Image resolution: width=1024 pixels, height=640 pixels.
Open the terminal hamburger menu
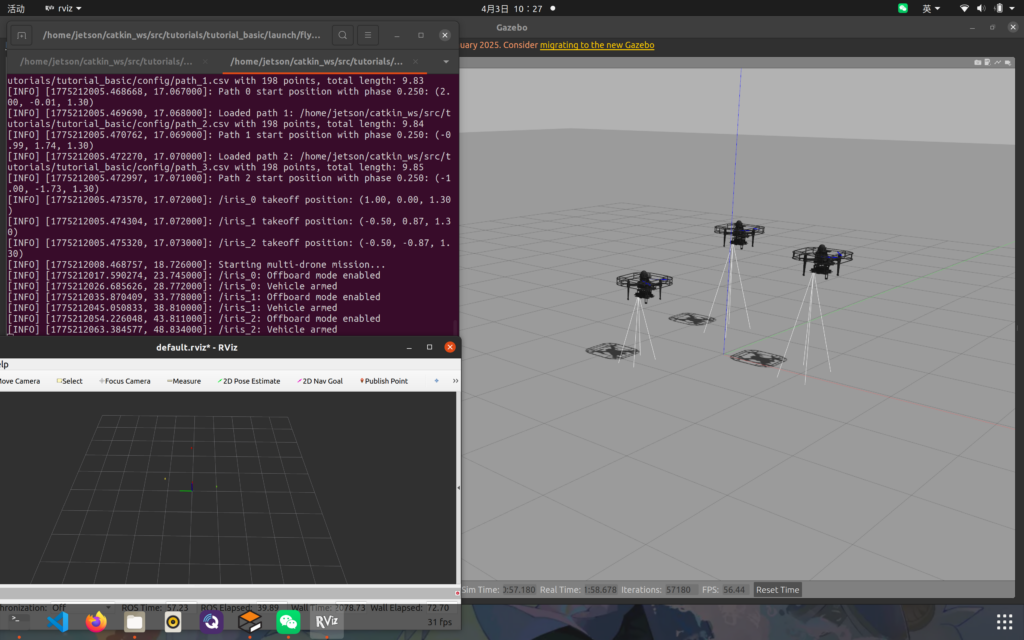[x=369, y=35]
